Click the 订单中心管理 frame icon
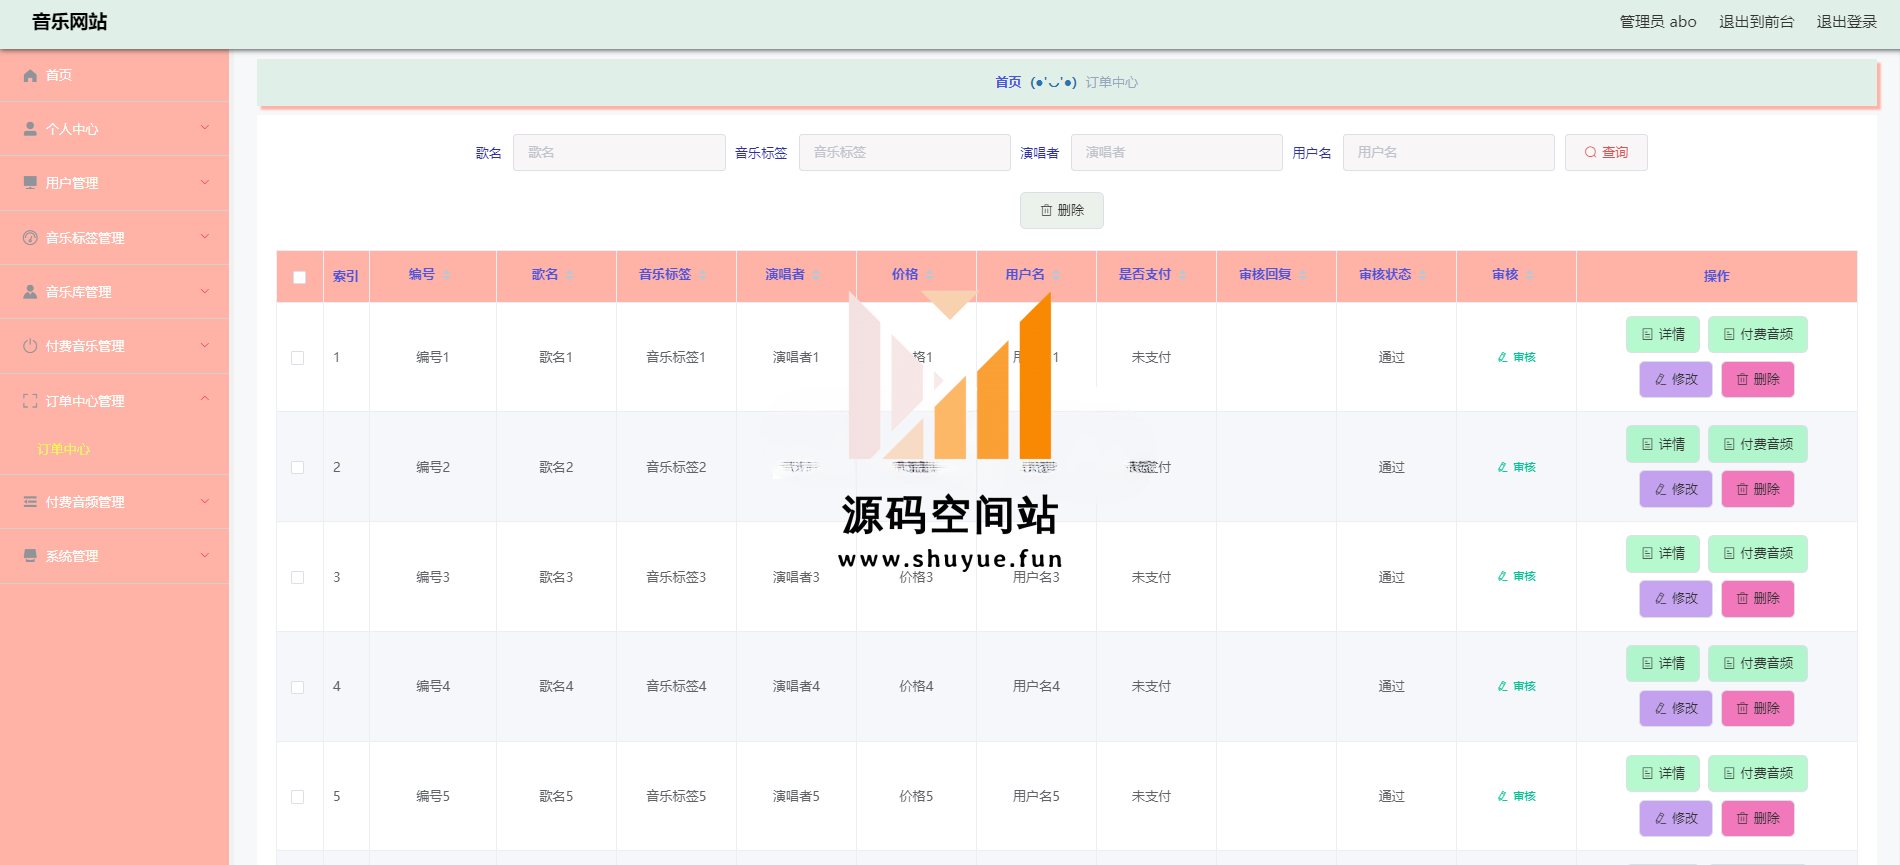This screenshot has width=1900, height=865. coord(30,401)
